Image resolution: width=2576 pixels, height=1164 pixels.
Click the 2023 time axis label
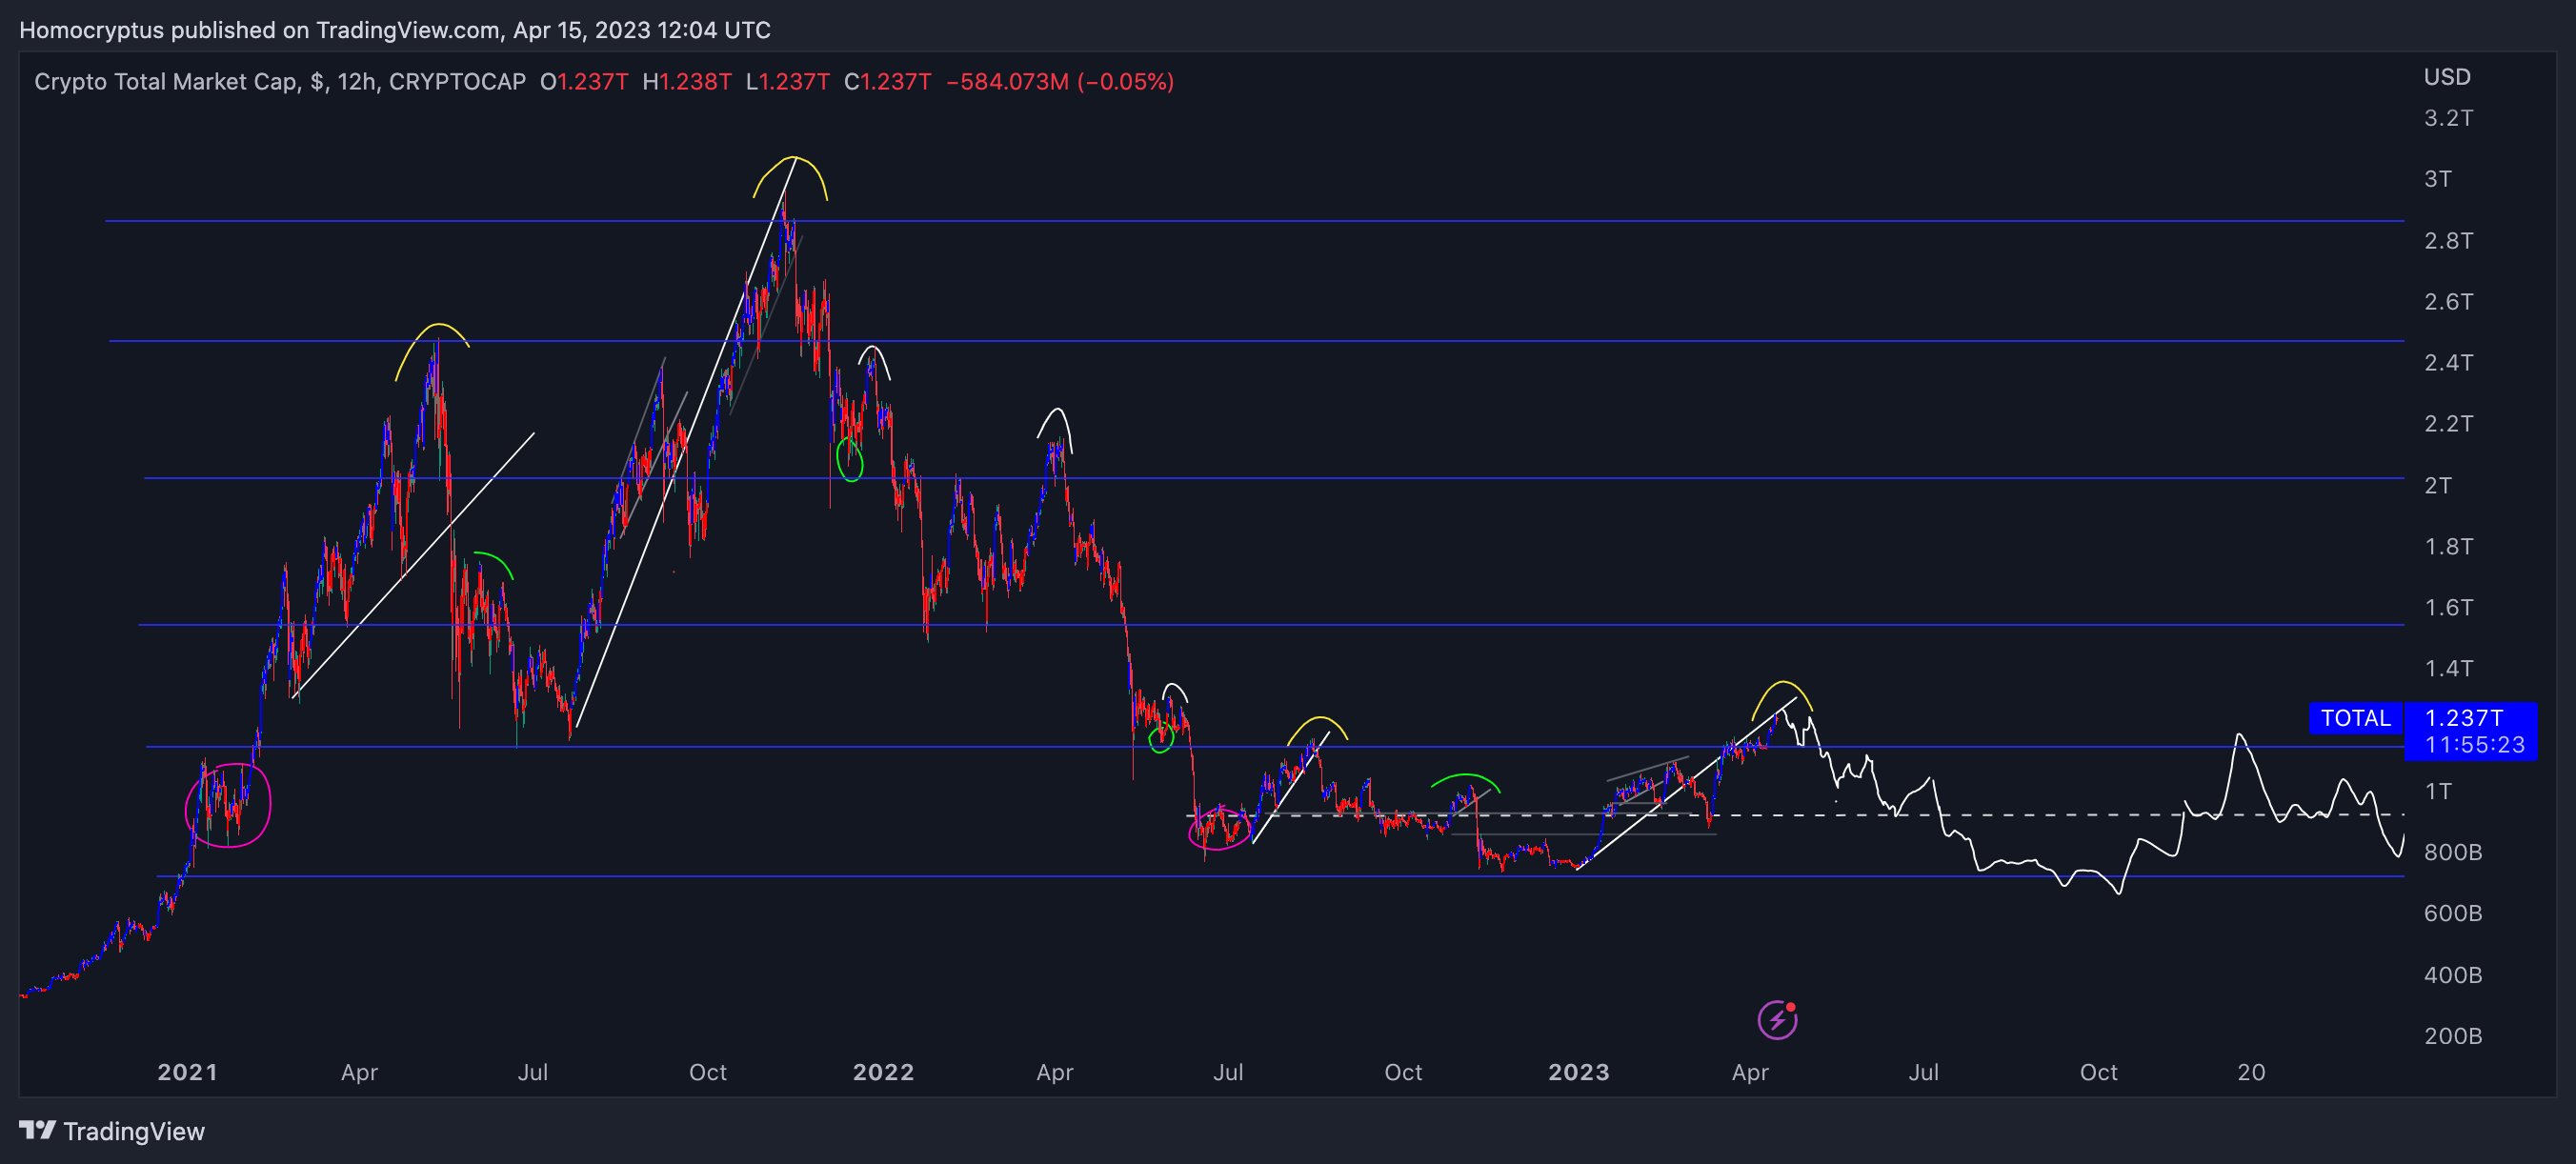pos(1578,1073)
